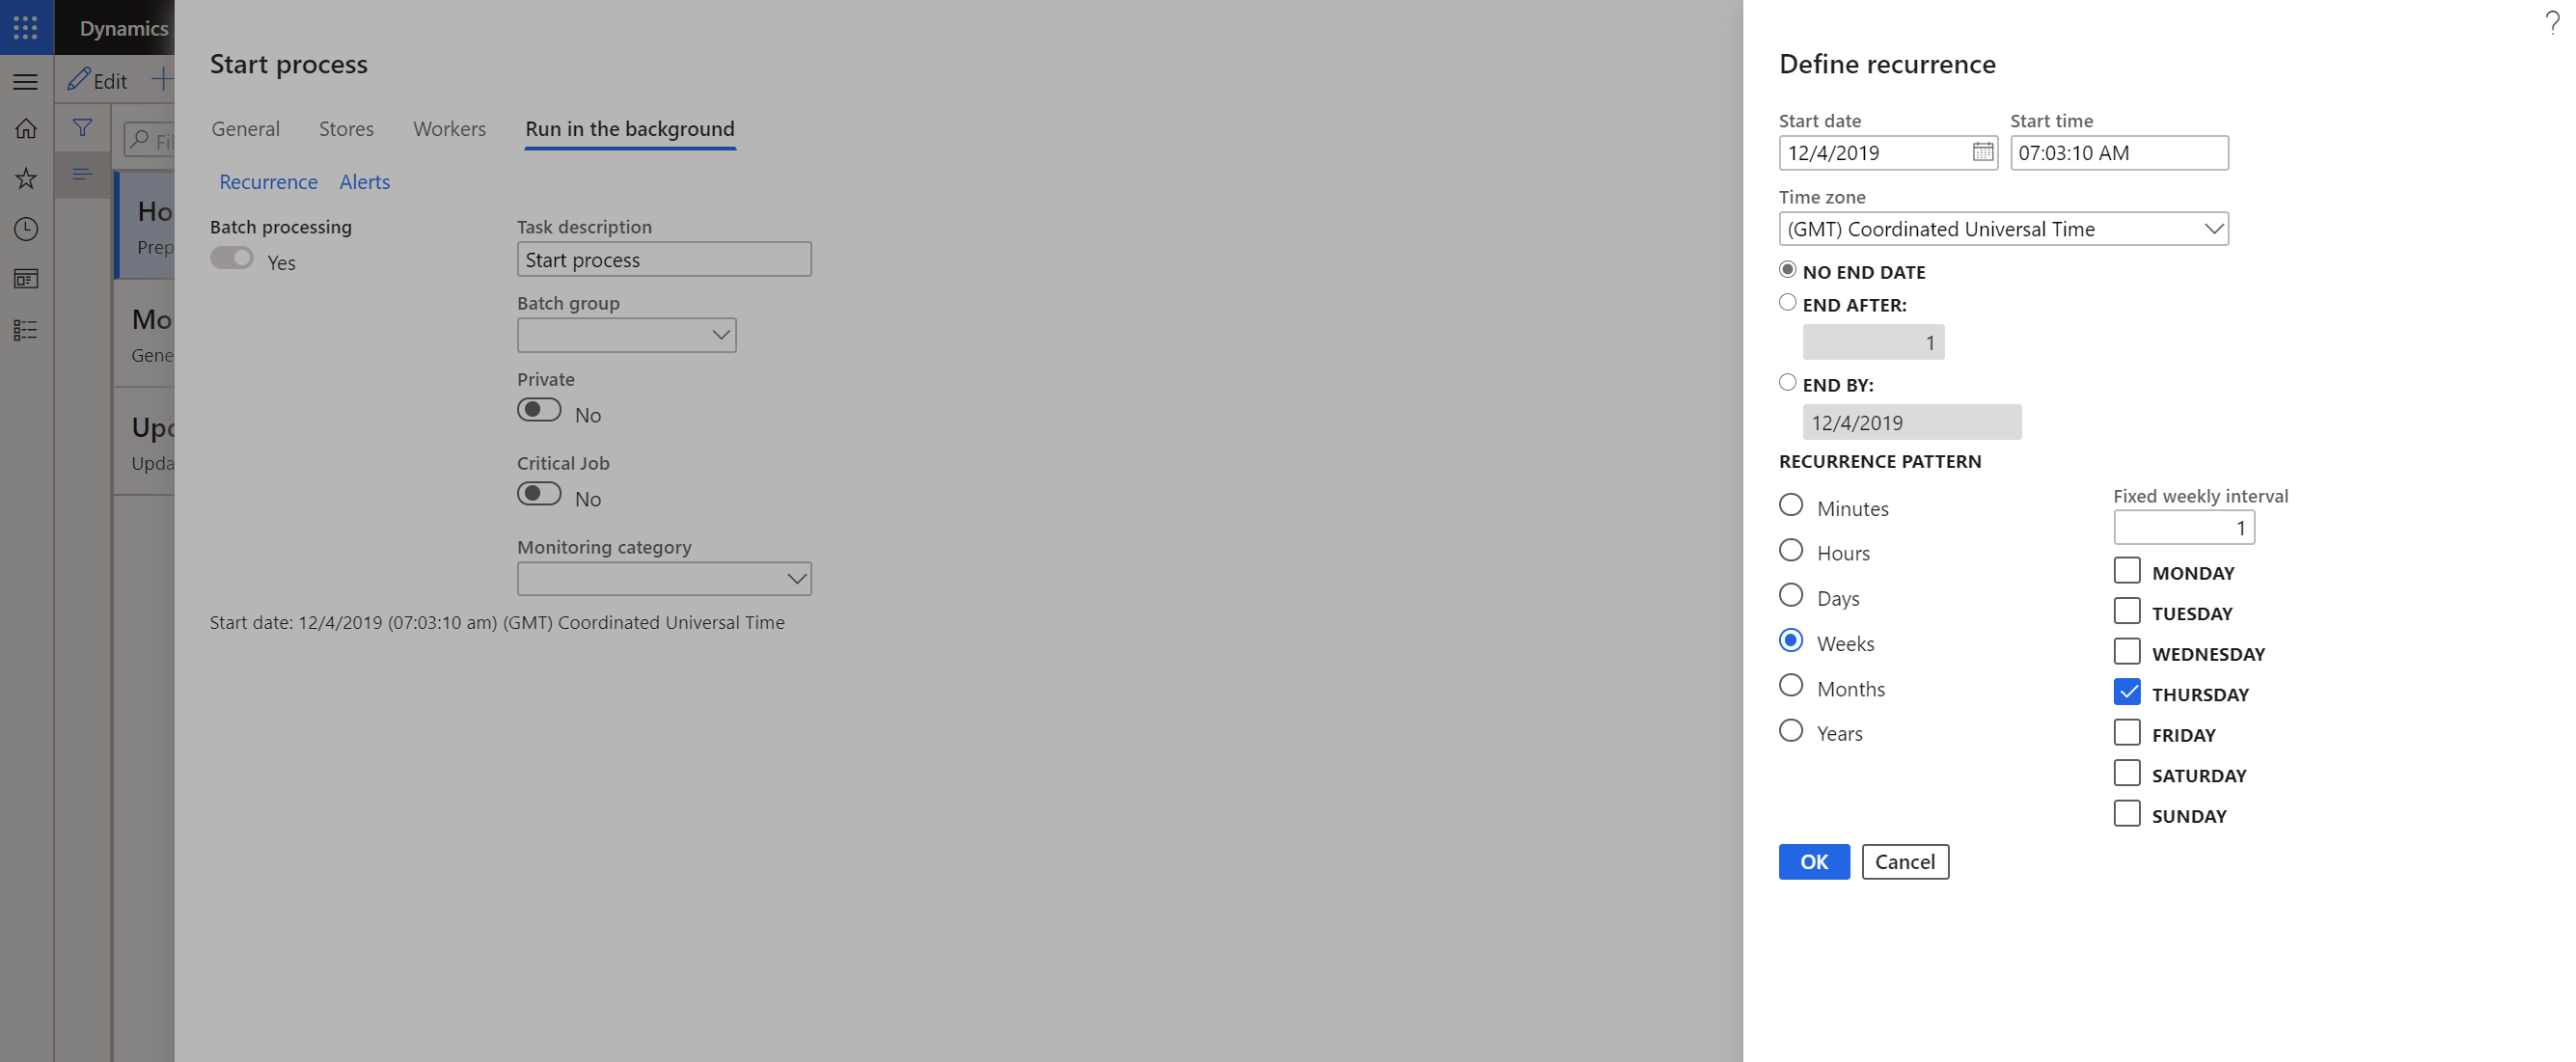Click the recent history clock icon
Screen dimensions: 2576x1062
[25, 229]
